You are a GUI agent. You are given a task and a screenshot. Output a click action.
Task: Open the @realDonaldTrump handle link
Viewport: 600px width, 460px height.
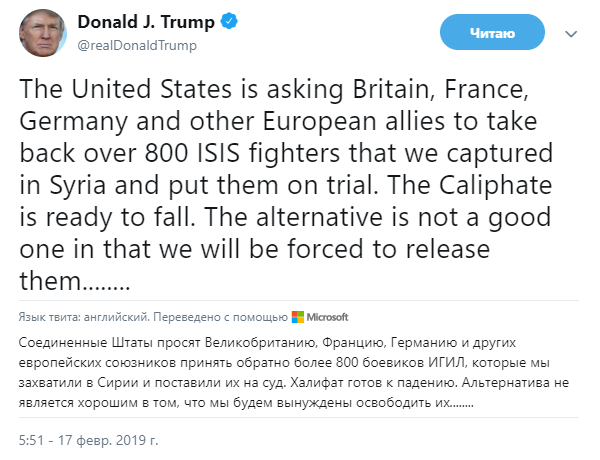click(x=129, y=45)
